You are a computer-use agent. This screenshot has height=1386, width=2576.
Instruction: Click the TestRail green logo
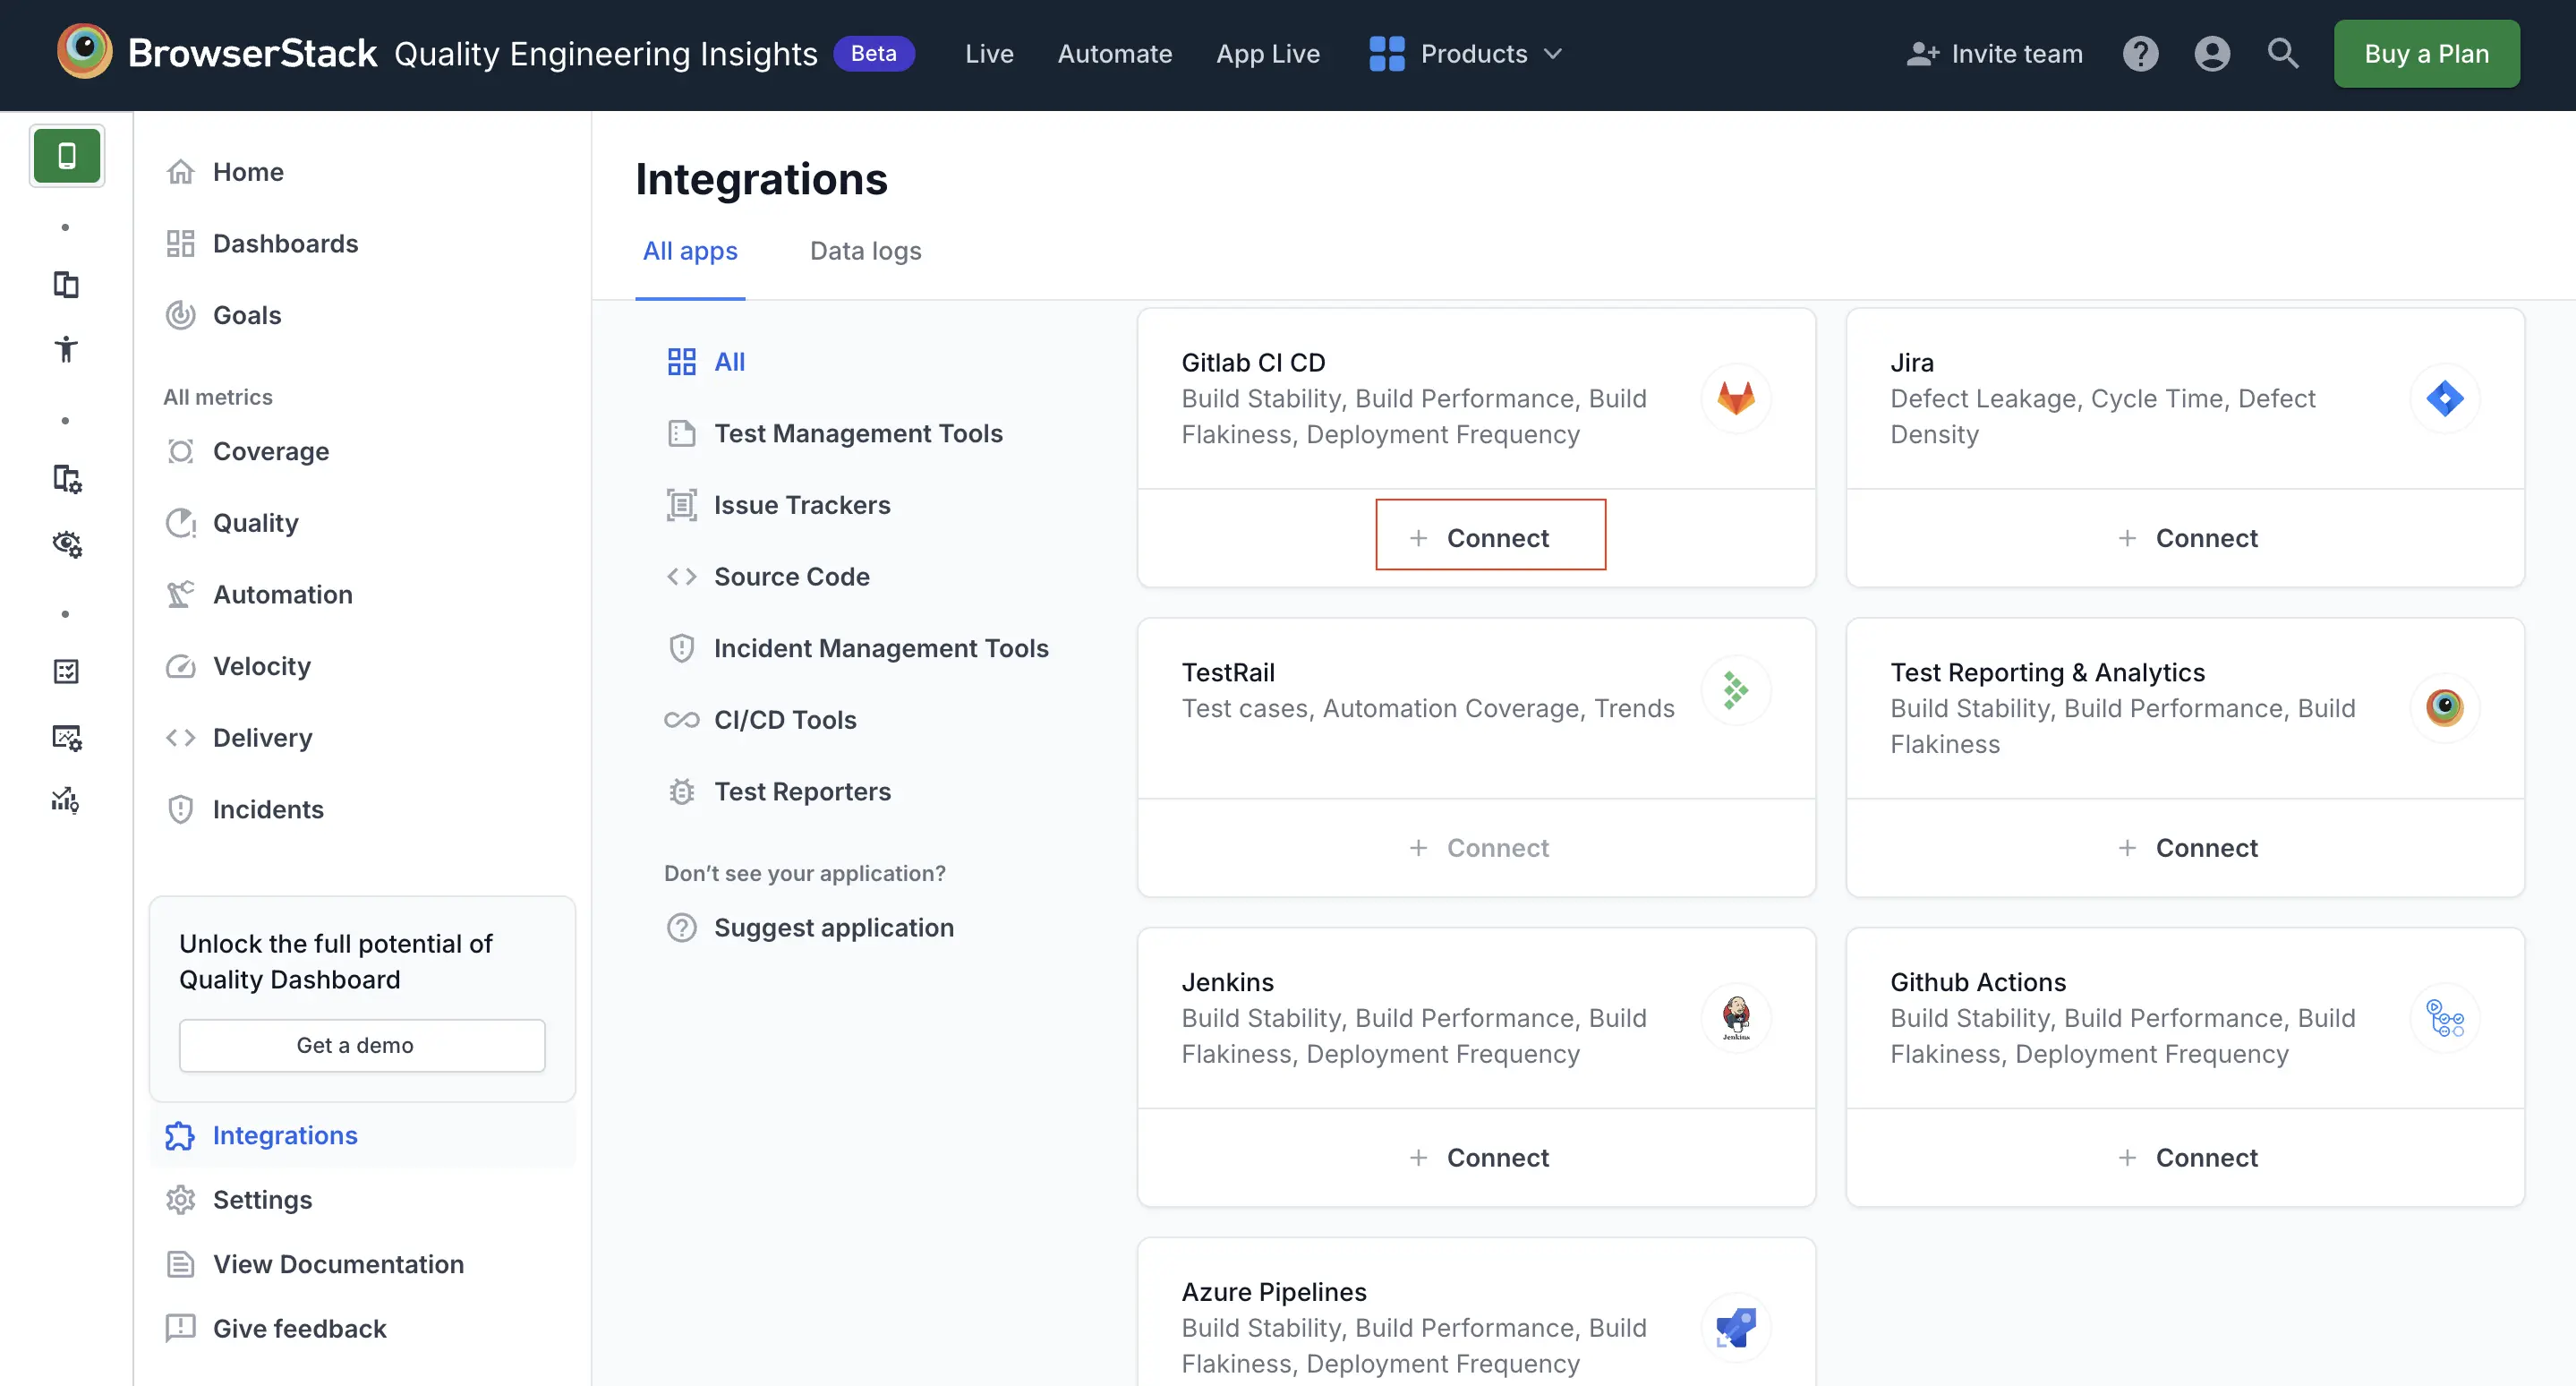(1736, 690)
